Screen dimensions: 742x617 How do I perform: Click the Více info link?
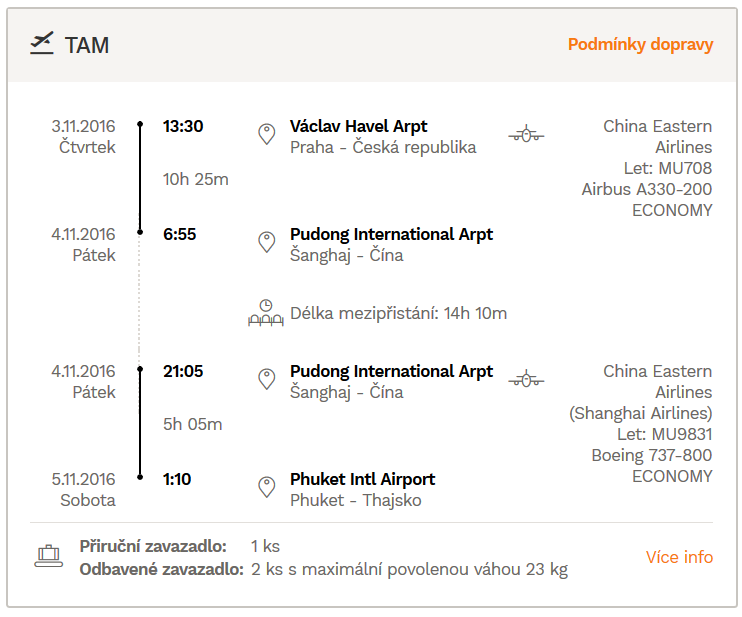click(680, 557)
